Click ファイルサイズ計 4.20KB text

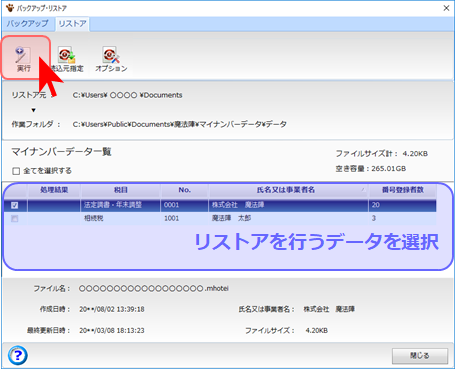tap(382, 154)
